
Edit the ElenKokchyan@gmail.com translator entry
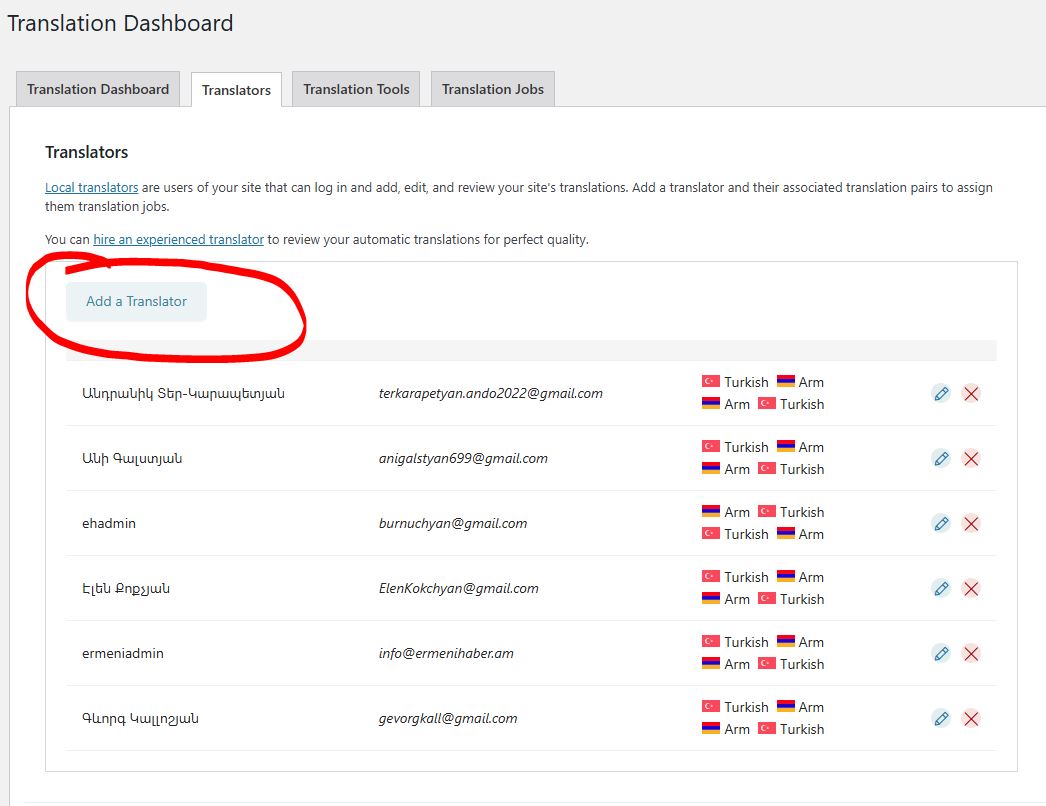point(940,588)
